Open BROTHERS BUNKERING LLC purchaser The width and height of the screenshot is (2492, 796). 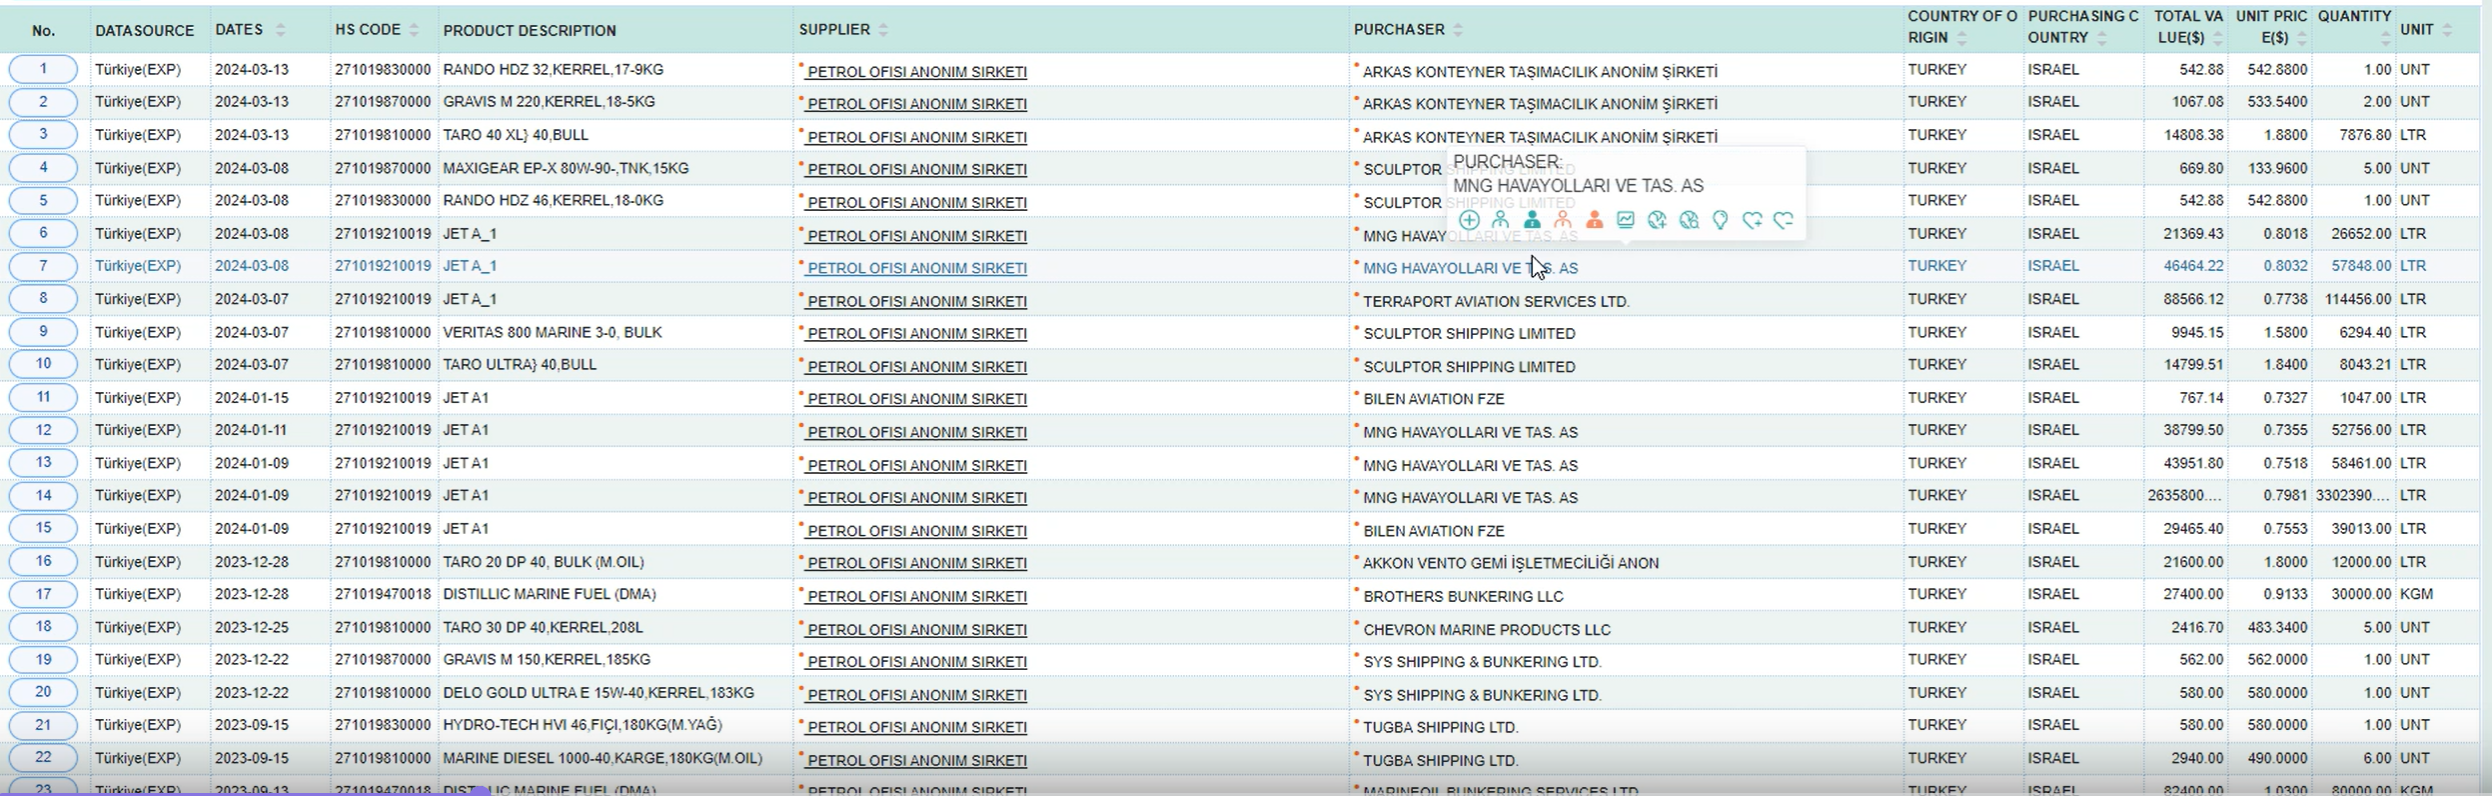coord(1462,596)
